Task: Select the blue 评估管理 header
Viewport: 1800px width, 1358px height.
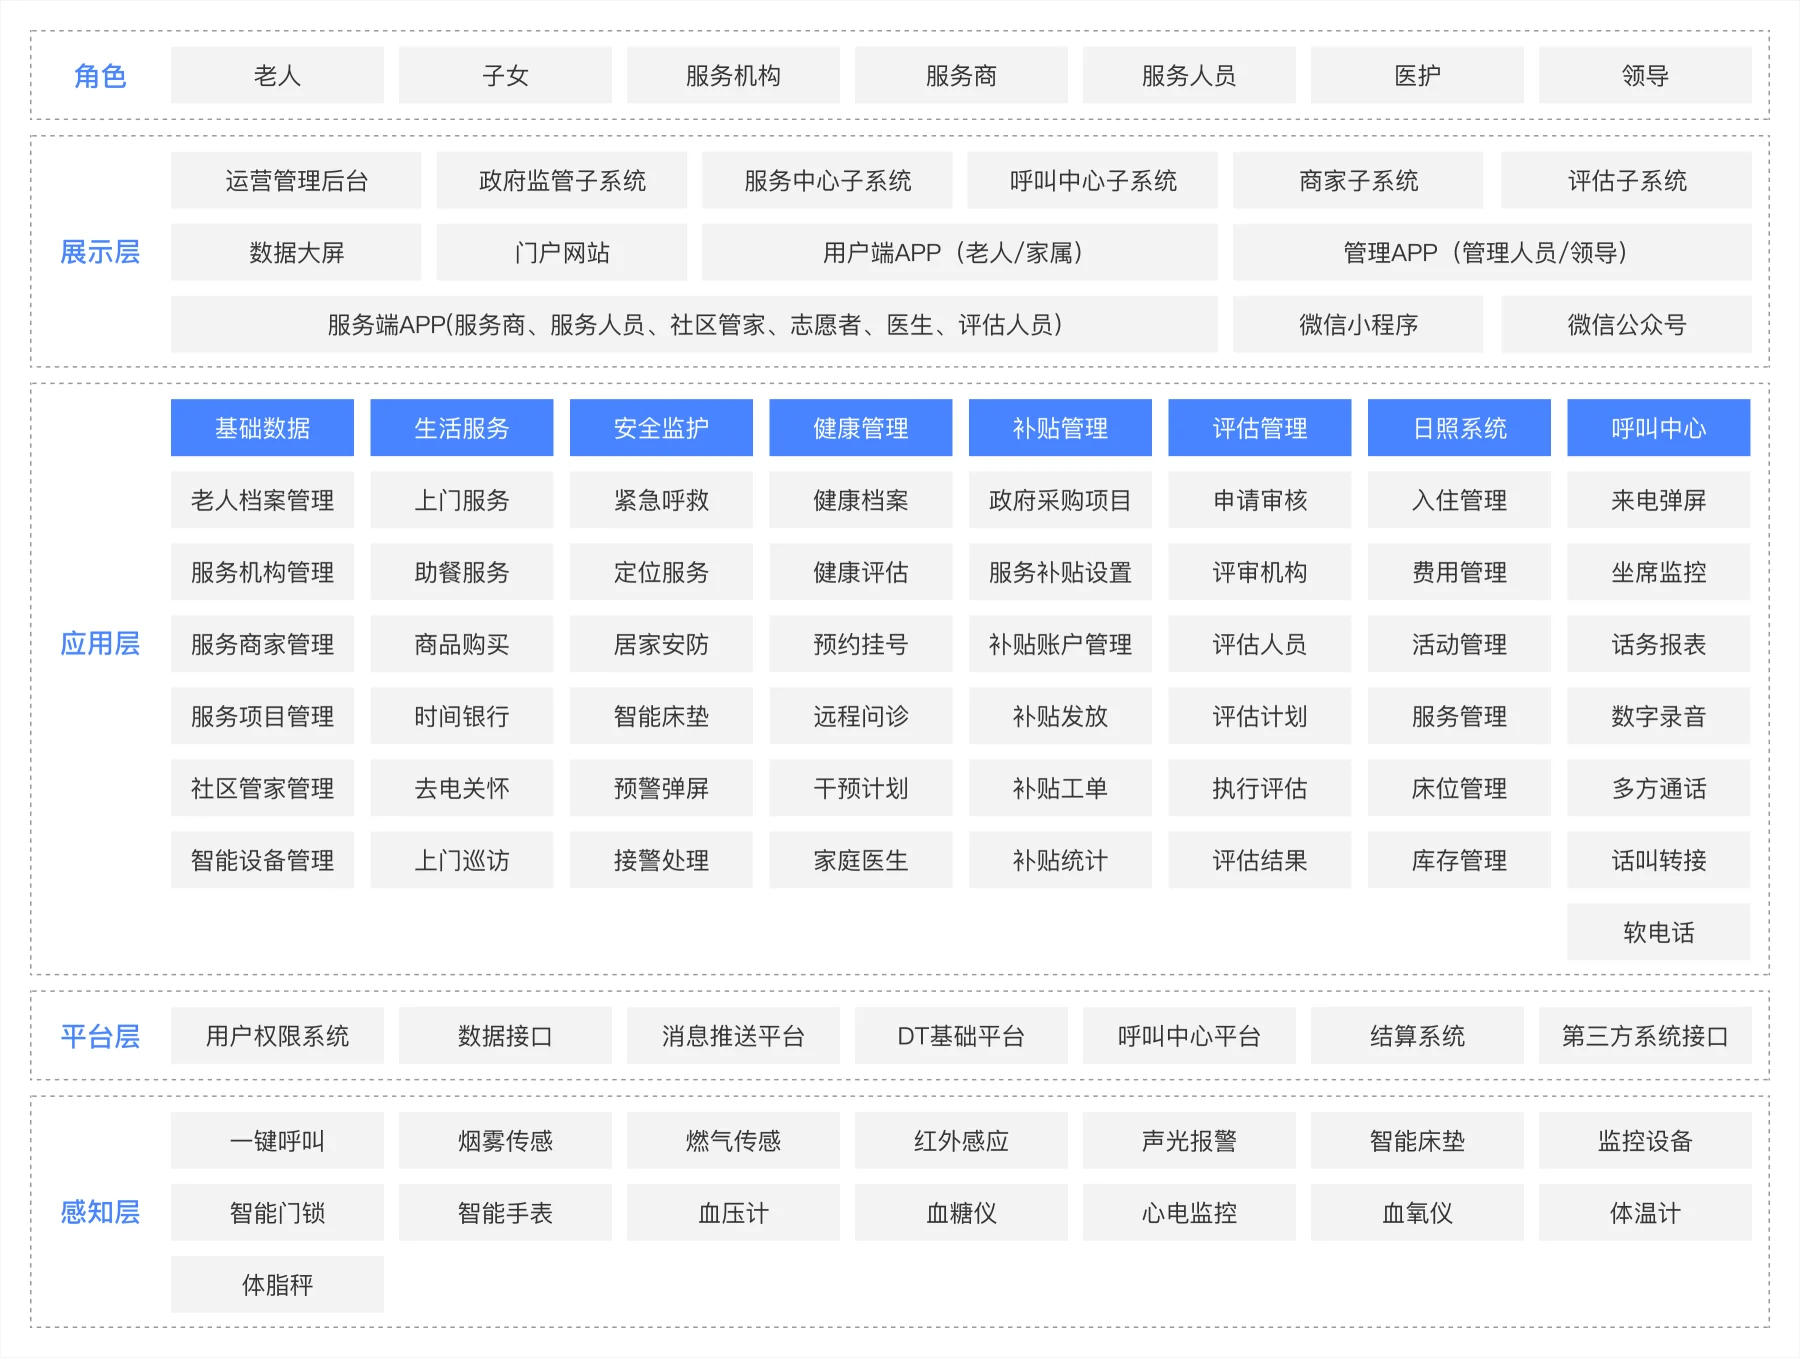Action: (x=1260, y=428)
